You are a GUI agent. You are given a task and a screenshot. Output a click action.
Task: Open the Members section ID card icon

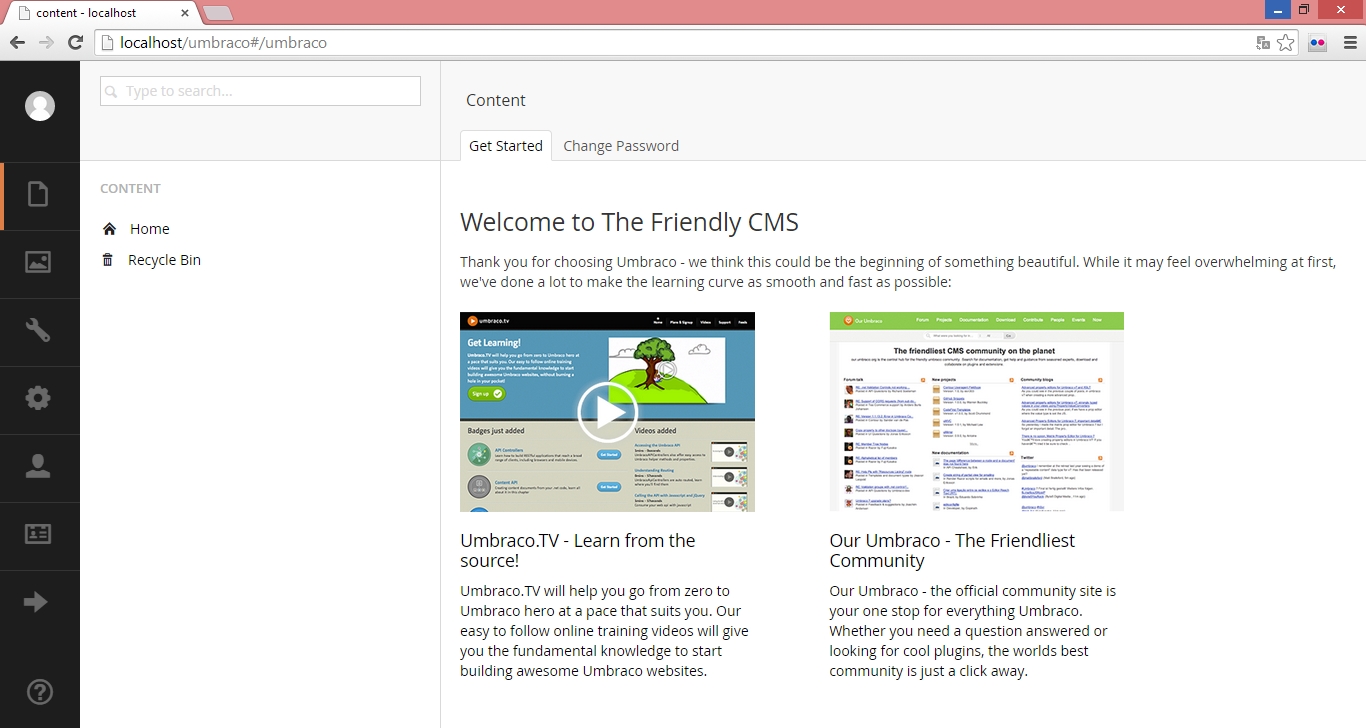click(38, 534)
